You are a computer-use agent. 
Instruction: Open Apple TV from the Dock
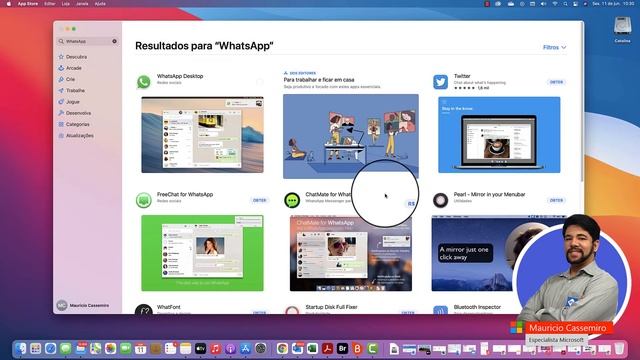200,349
